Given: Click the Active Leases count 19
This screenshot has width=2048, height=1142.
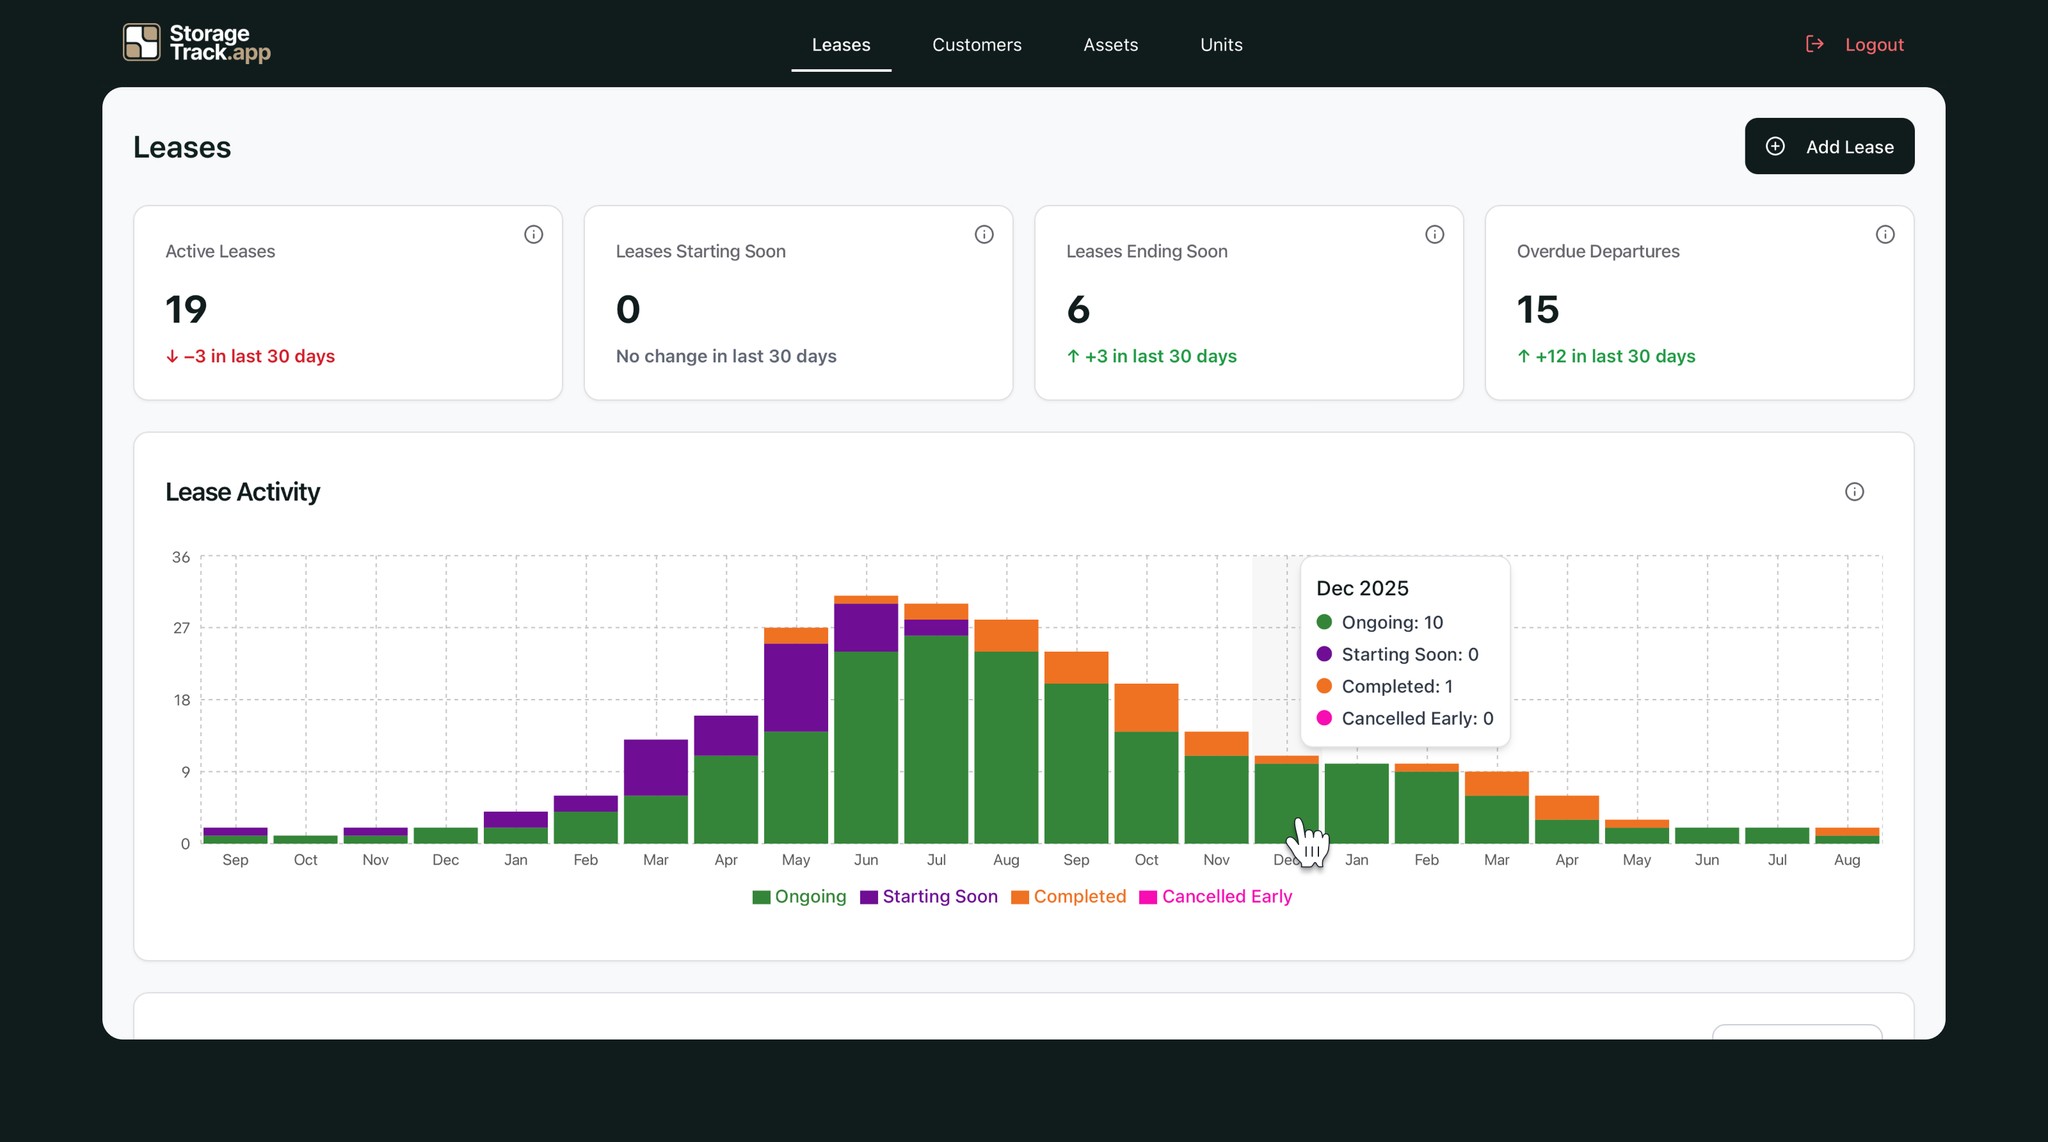Looking at the screenshot, I should point(186,309).
